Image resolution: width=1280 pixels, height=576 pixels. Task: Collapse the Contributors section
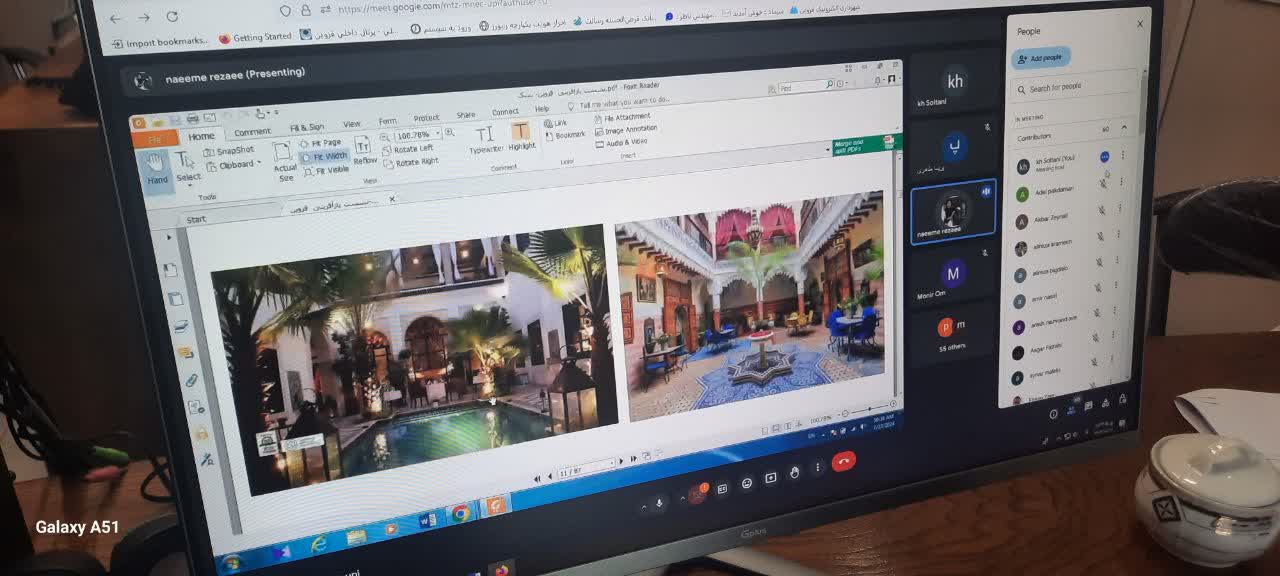1123,129
